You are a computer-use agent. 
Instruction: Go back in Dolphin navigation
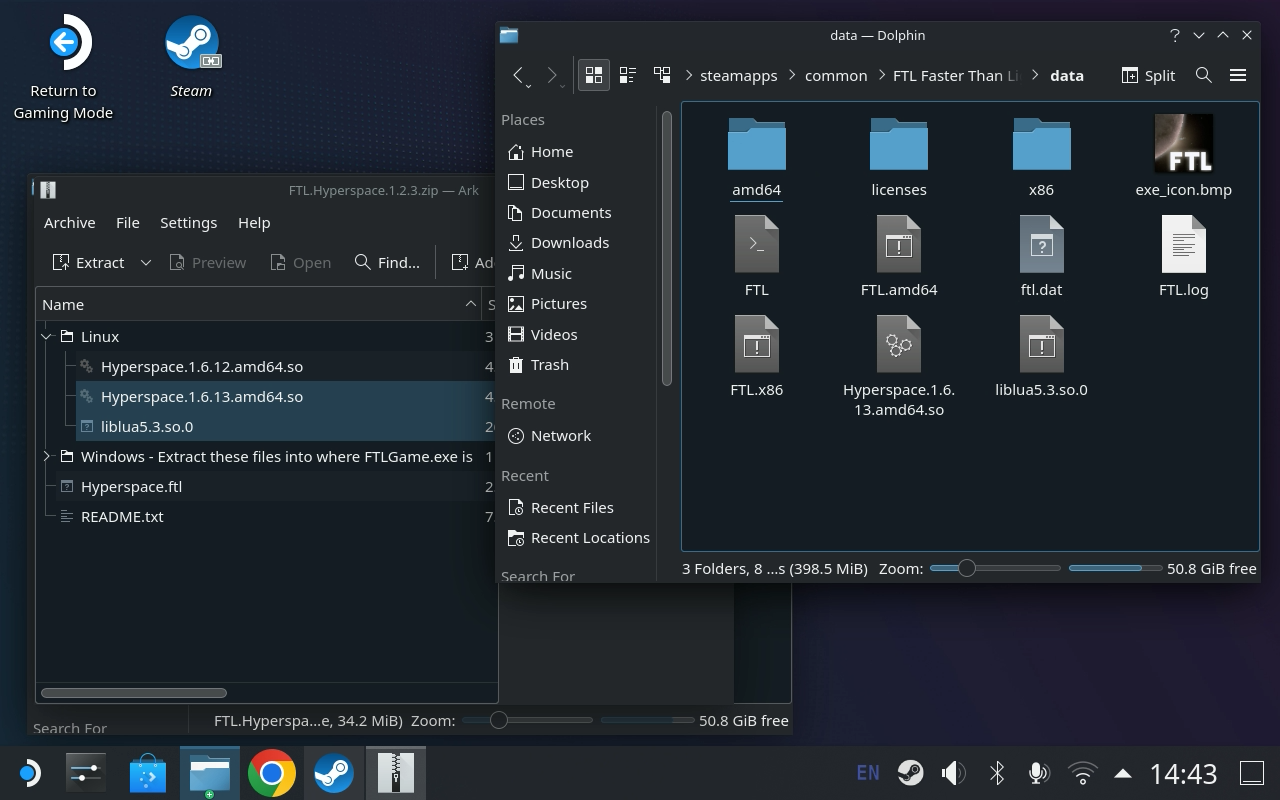click(x=519, y=75)
